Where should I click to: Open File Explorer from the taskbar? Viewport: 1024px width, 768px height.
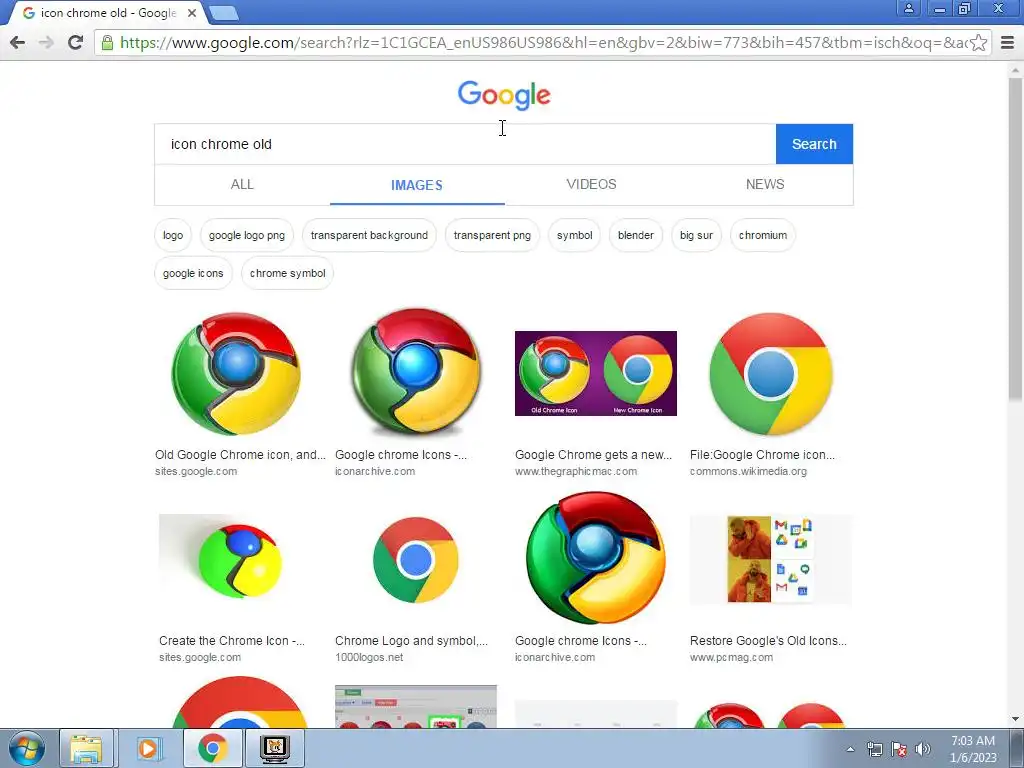click(x=86, y=748)
